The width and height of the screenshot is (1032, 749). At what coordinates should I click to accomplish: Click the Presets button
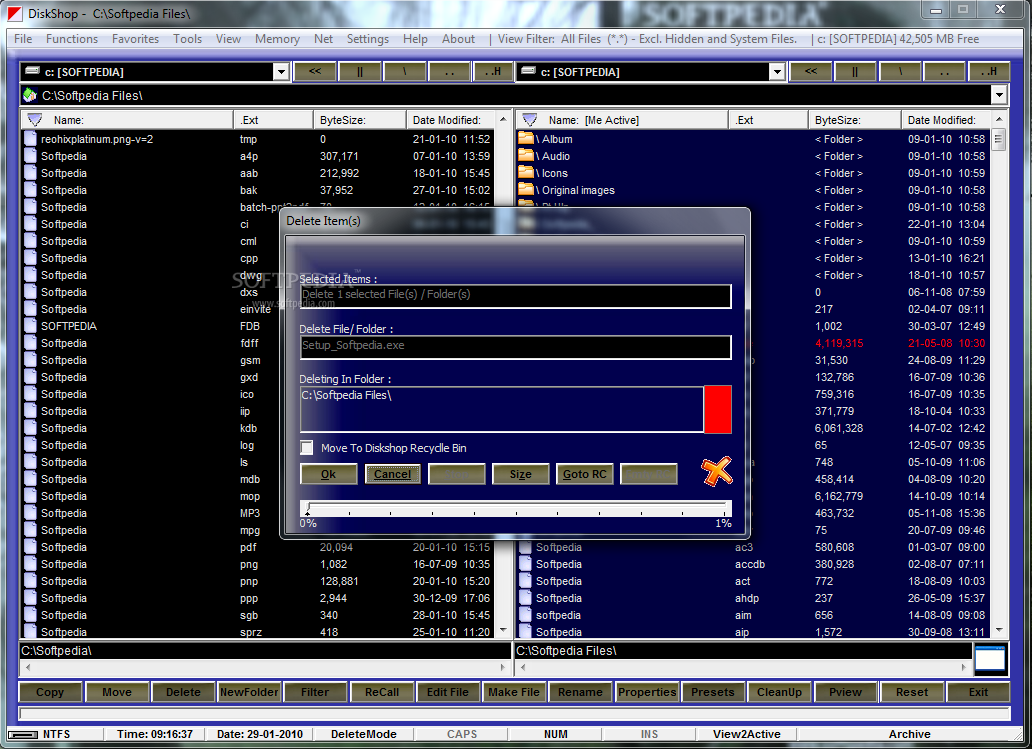pos(713,692)
